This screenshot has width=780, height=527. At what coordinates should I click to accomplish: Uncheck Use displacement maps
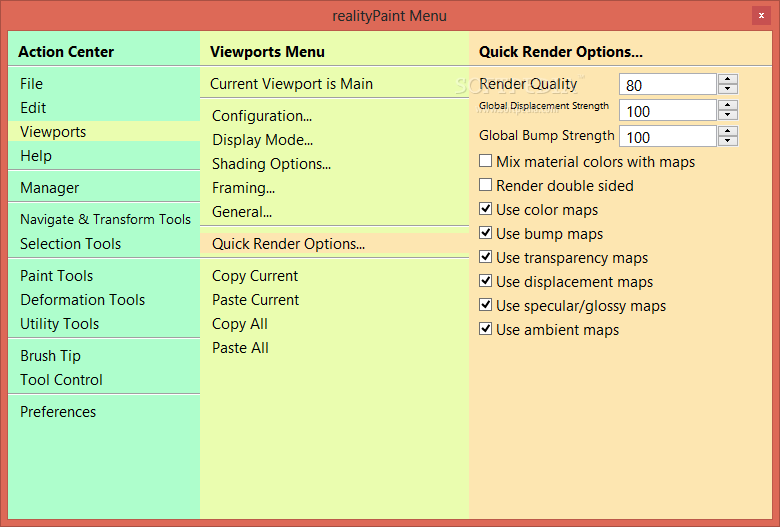click(486, 281)
